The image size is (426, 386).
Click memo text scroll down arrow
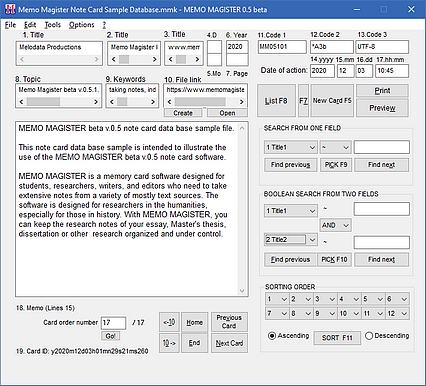pos(242,291)
